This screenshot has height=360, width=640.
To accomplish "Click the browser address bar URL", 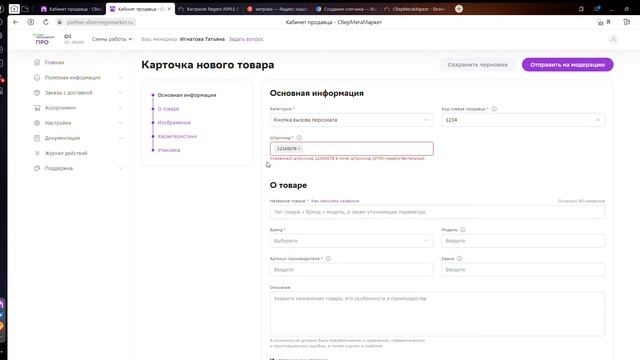I will click(x=100, y=22).
